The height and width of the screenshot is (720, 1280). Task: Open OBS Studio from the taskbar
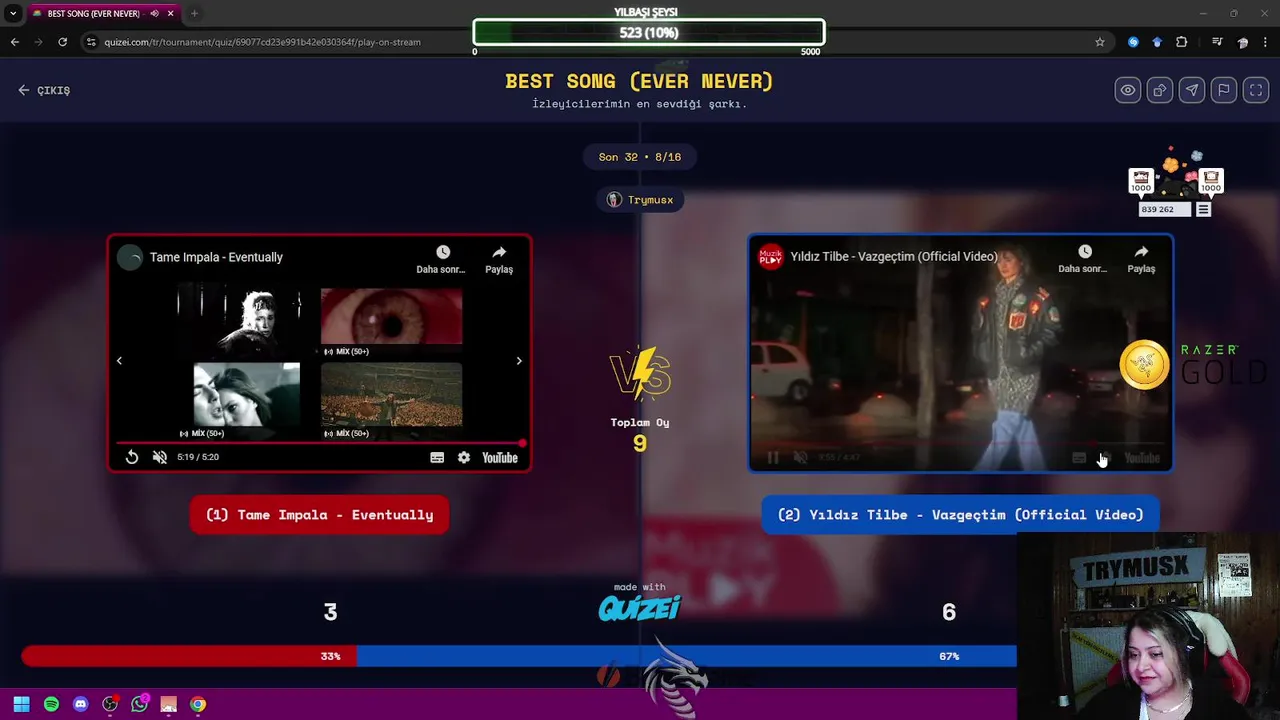coord(110,704)
